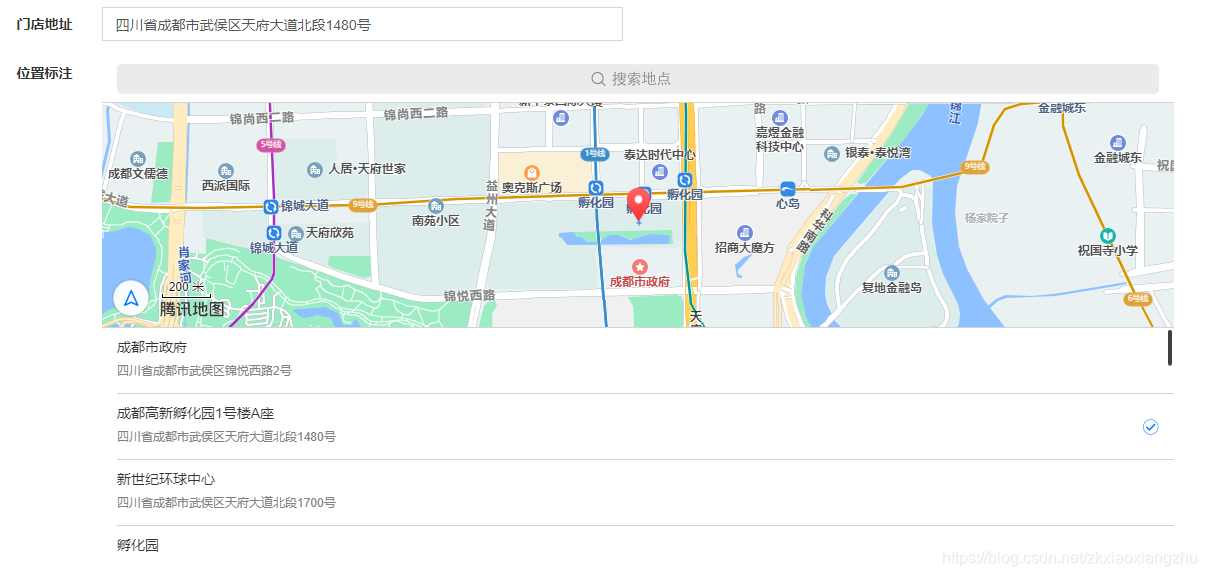This screenshot has width=1206, height=576.
Task: Click the 奥克斯广场 shopping icon
Action: [x=531, y=172]
